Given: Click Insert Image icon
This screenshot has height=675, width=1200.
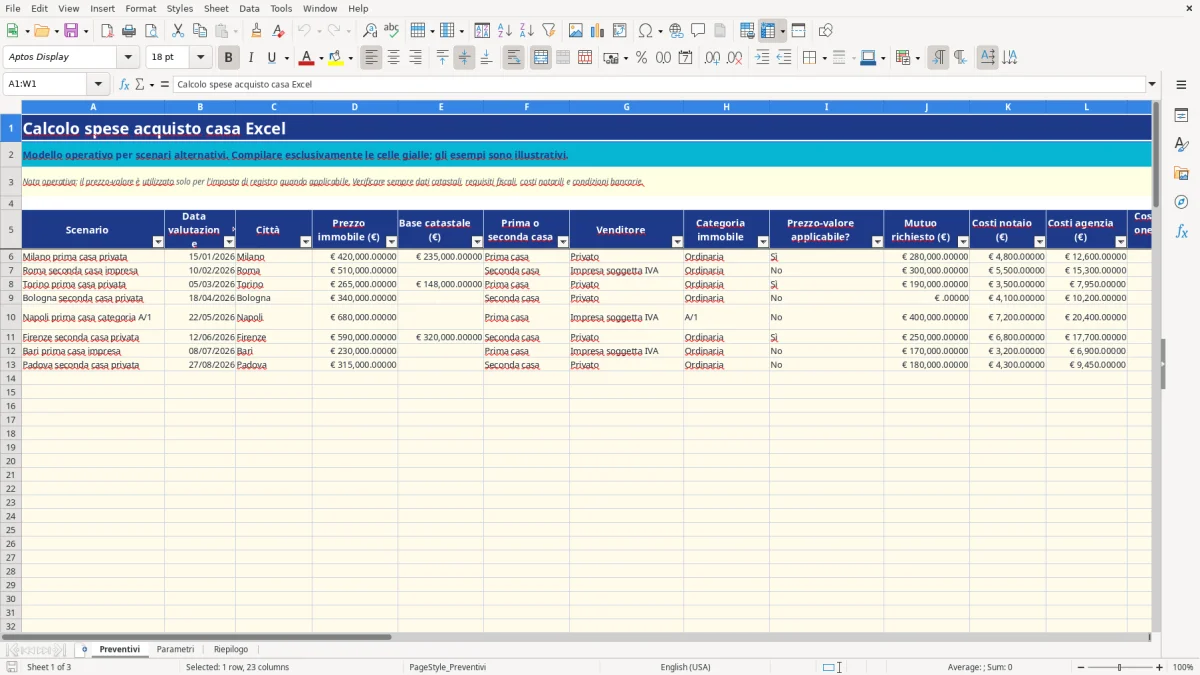Looking at the screenshot, I should pos(576,31).
